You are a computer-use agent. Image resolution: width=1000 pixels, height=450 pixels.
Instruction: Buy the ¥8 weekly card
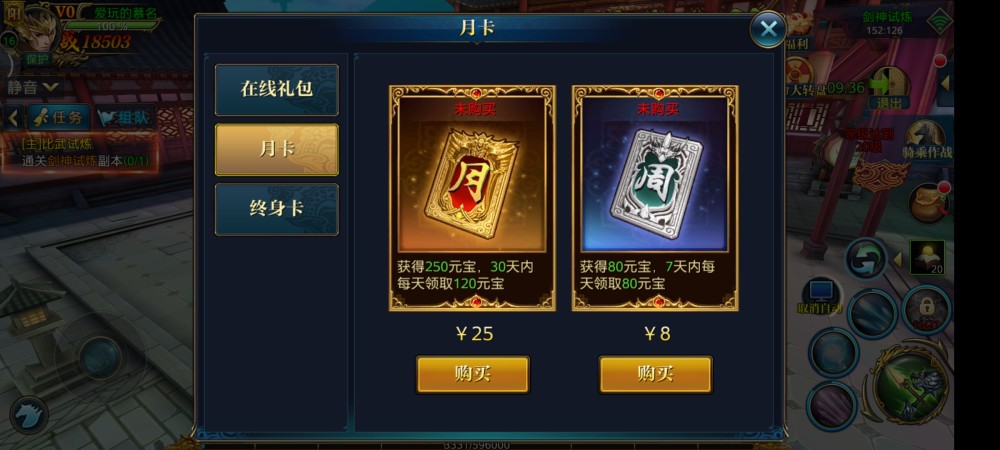[x=656, y=374]
